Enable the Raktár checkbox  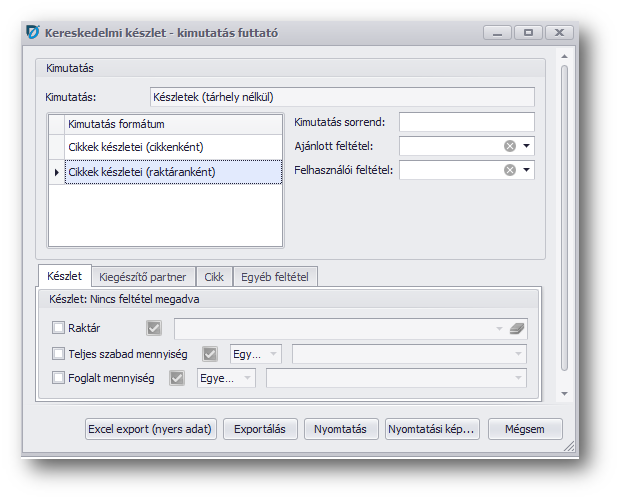58,328
